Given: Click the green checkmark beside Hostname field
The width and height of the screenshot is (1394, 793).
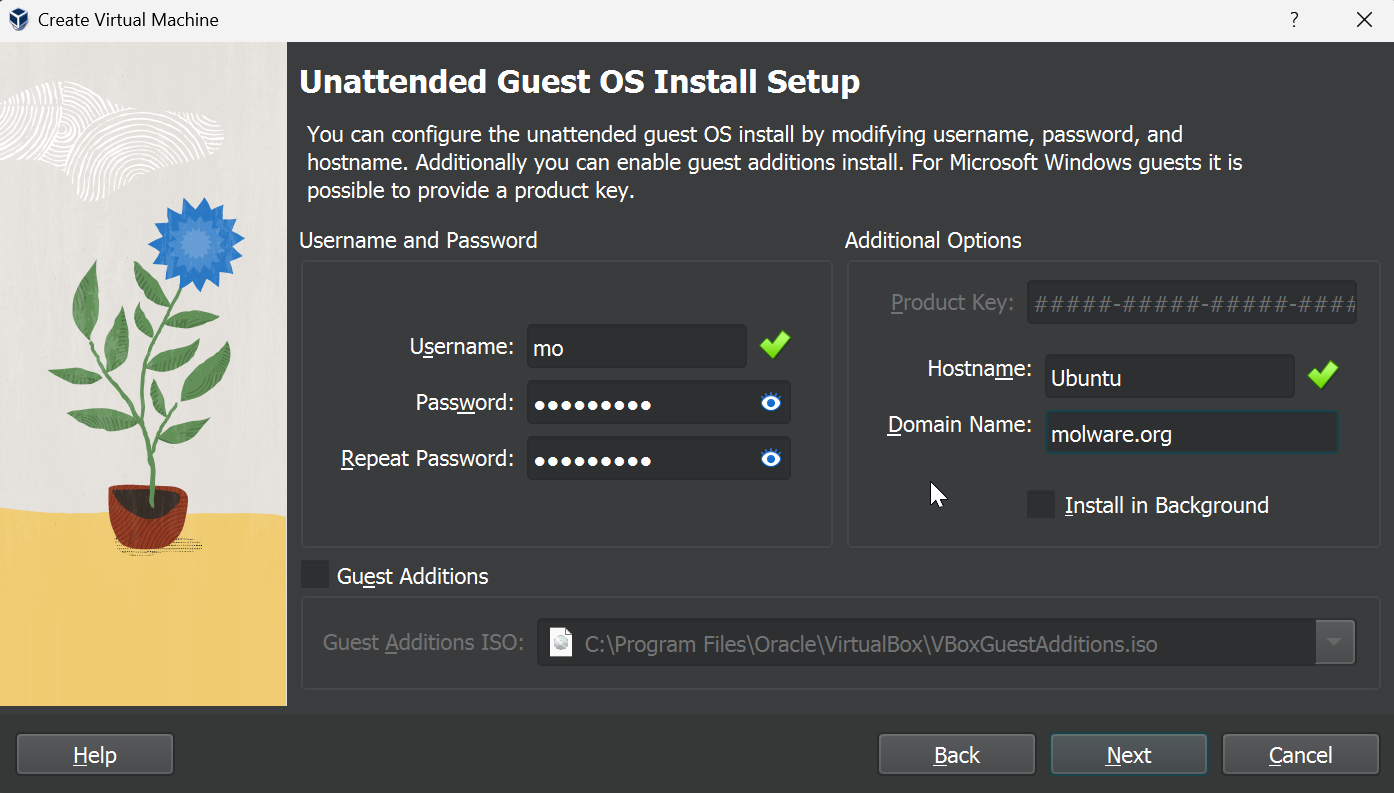Looking at the screenshot, I should click(x=1322, y=376).
